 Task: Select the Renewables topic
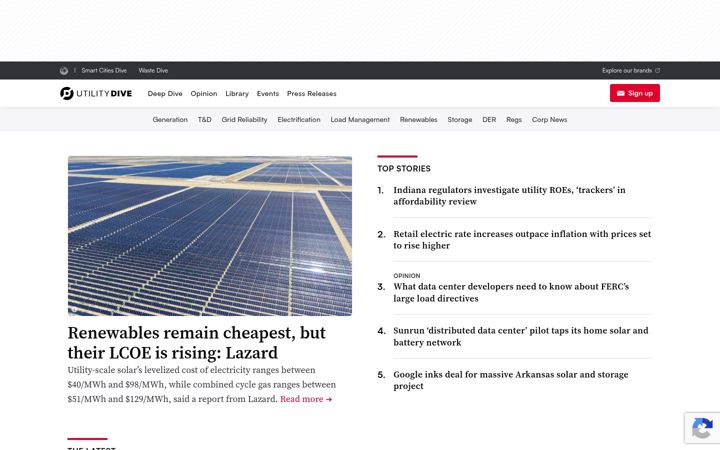pos(418,119)
